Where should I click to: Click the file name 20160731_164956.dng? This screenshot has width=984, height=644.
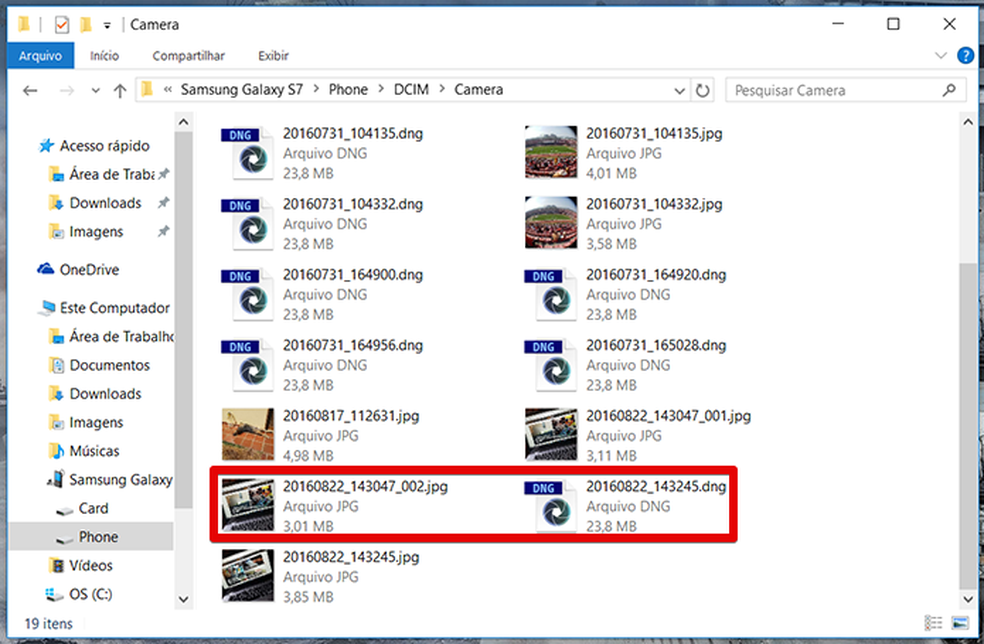tap(353, 345)
